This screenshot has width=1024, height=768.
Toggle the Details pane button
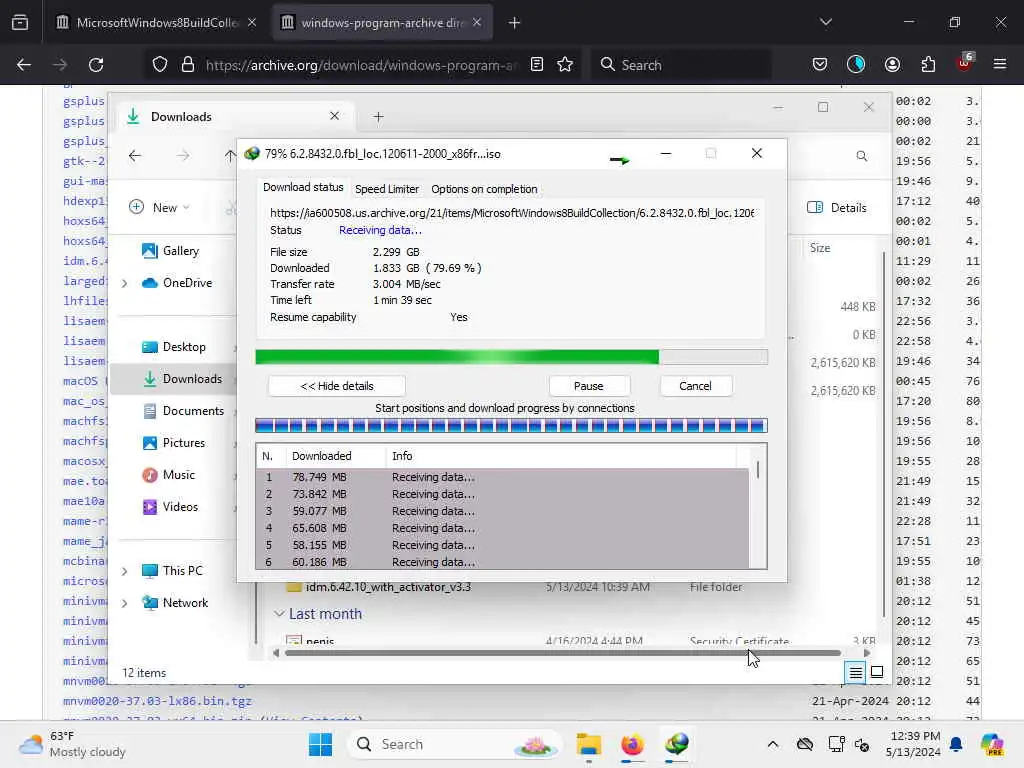(x=837, y=208)
